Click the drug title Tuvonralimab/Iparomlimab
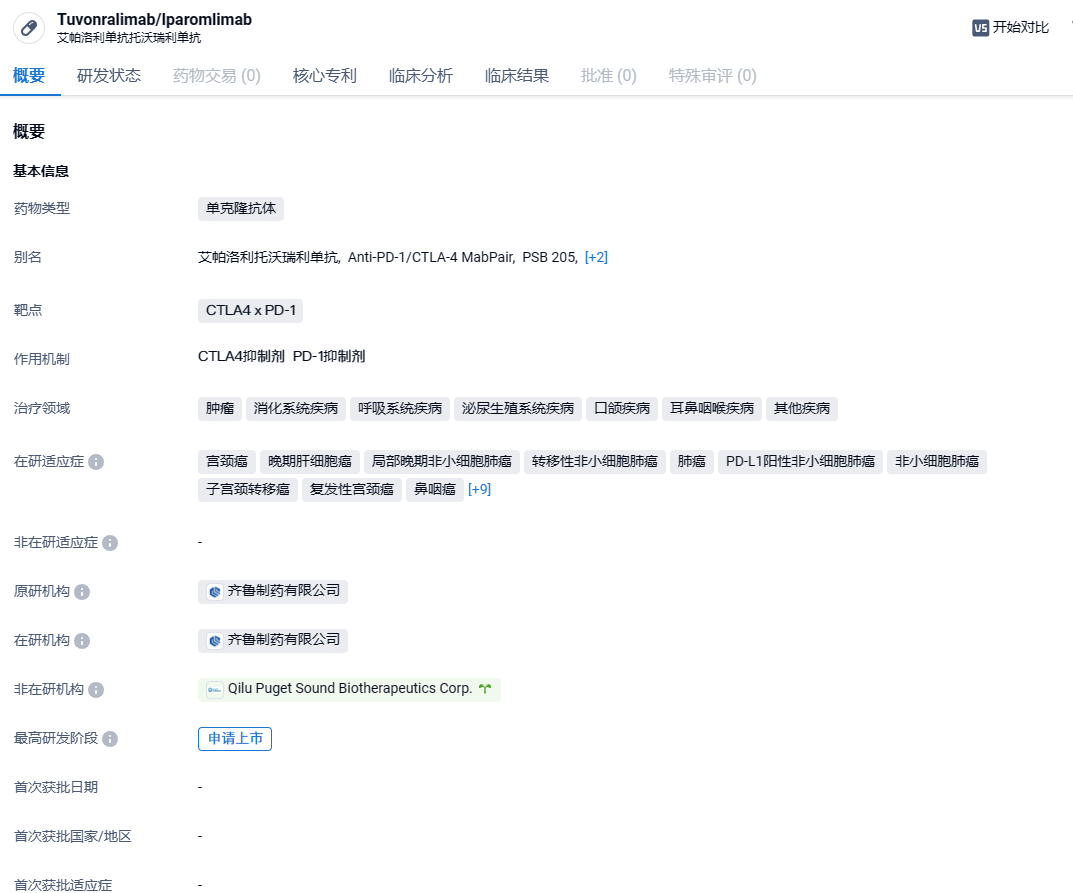 pos(155,19)
